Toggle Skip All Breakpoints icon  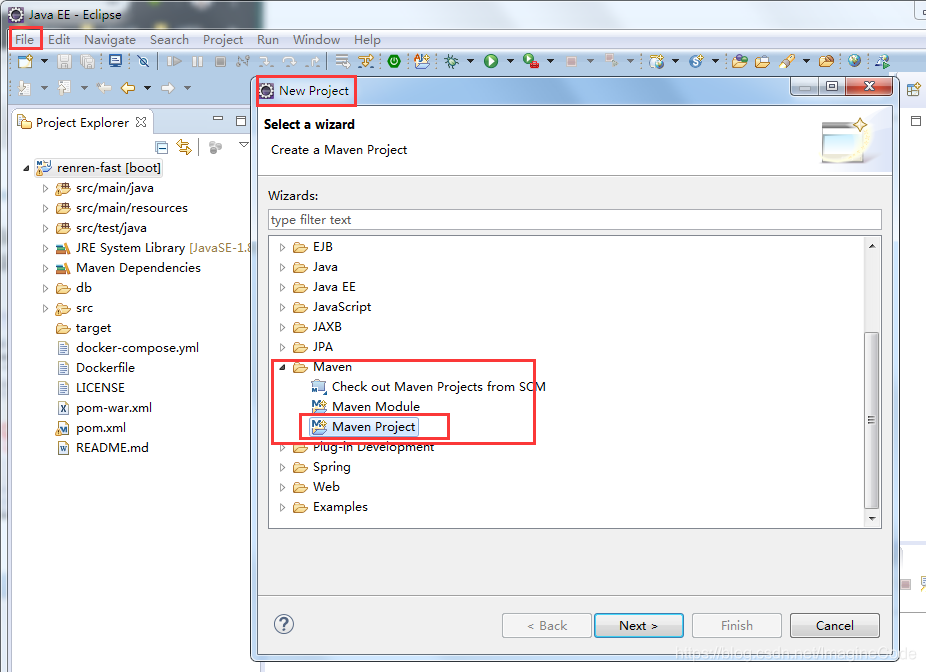coord(143,61)
